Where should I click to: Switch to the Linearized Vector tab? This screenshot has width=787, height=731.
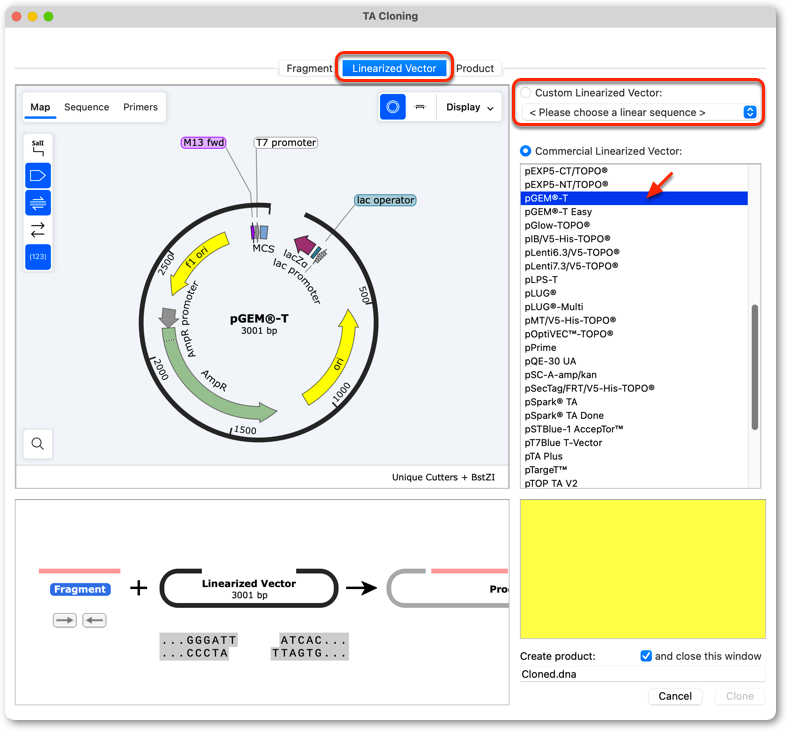[x=394, y=69]
